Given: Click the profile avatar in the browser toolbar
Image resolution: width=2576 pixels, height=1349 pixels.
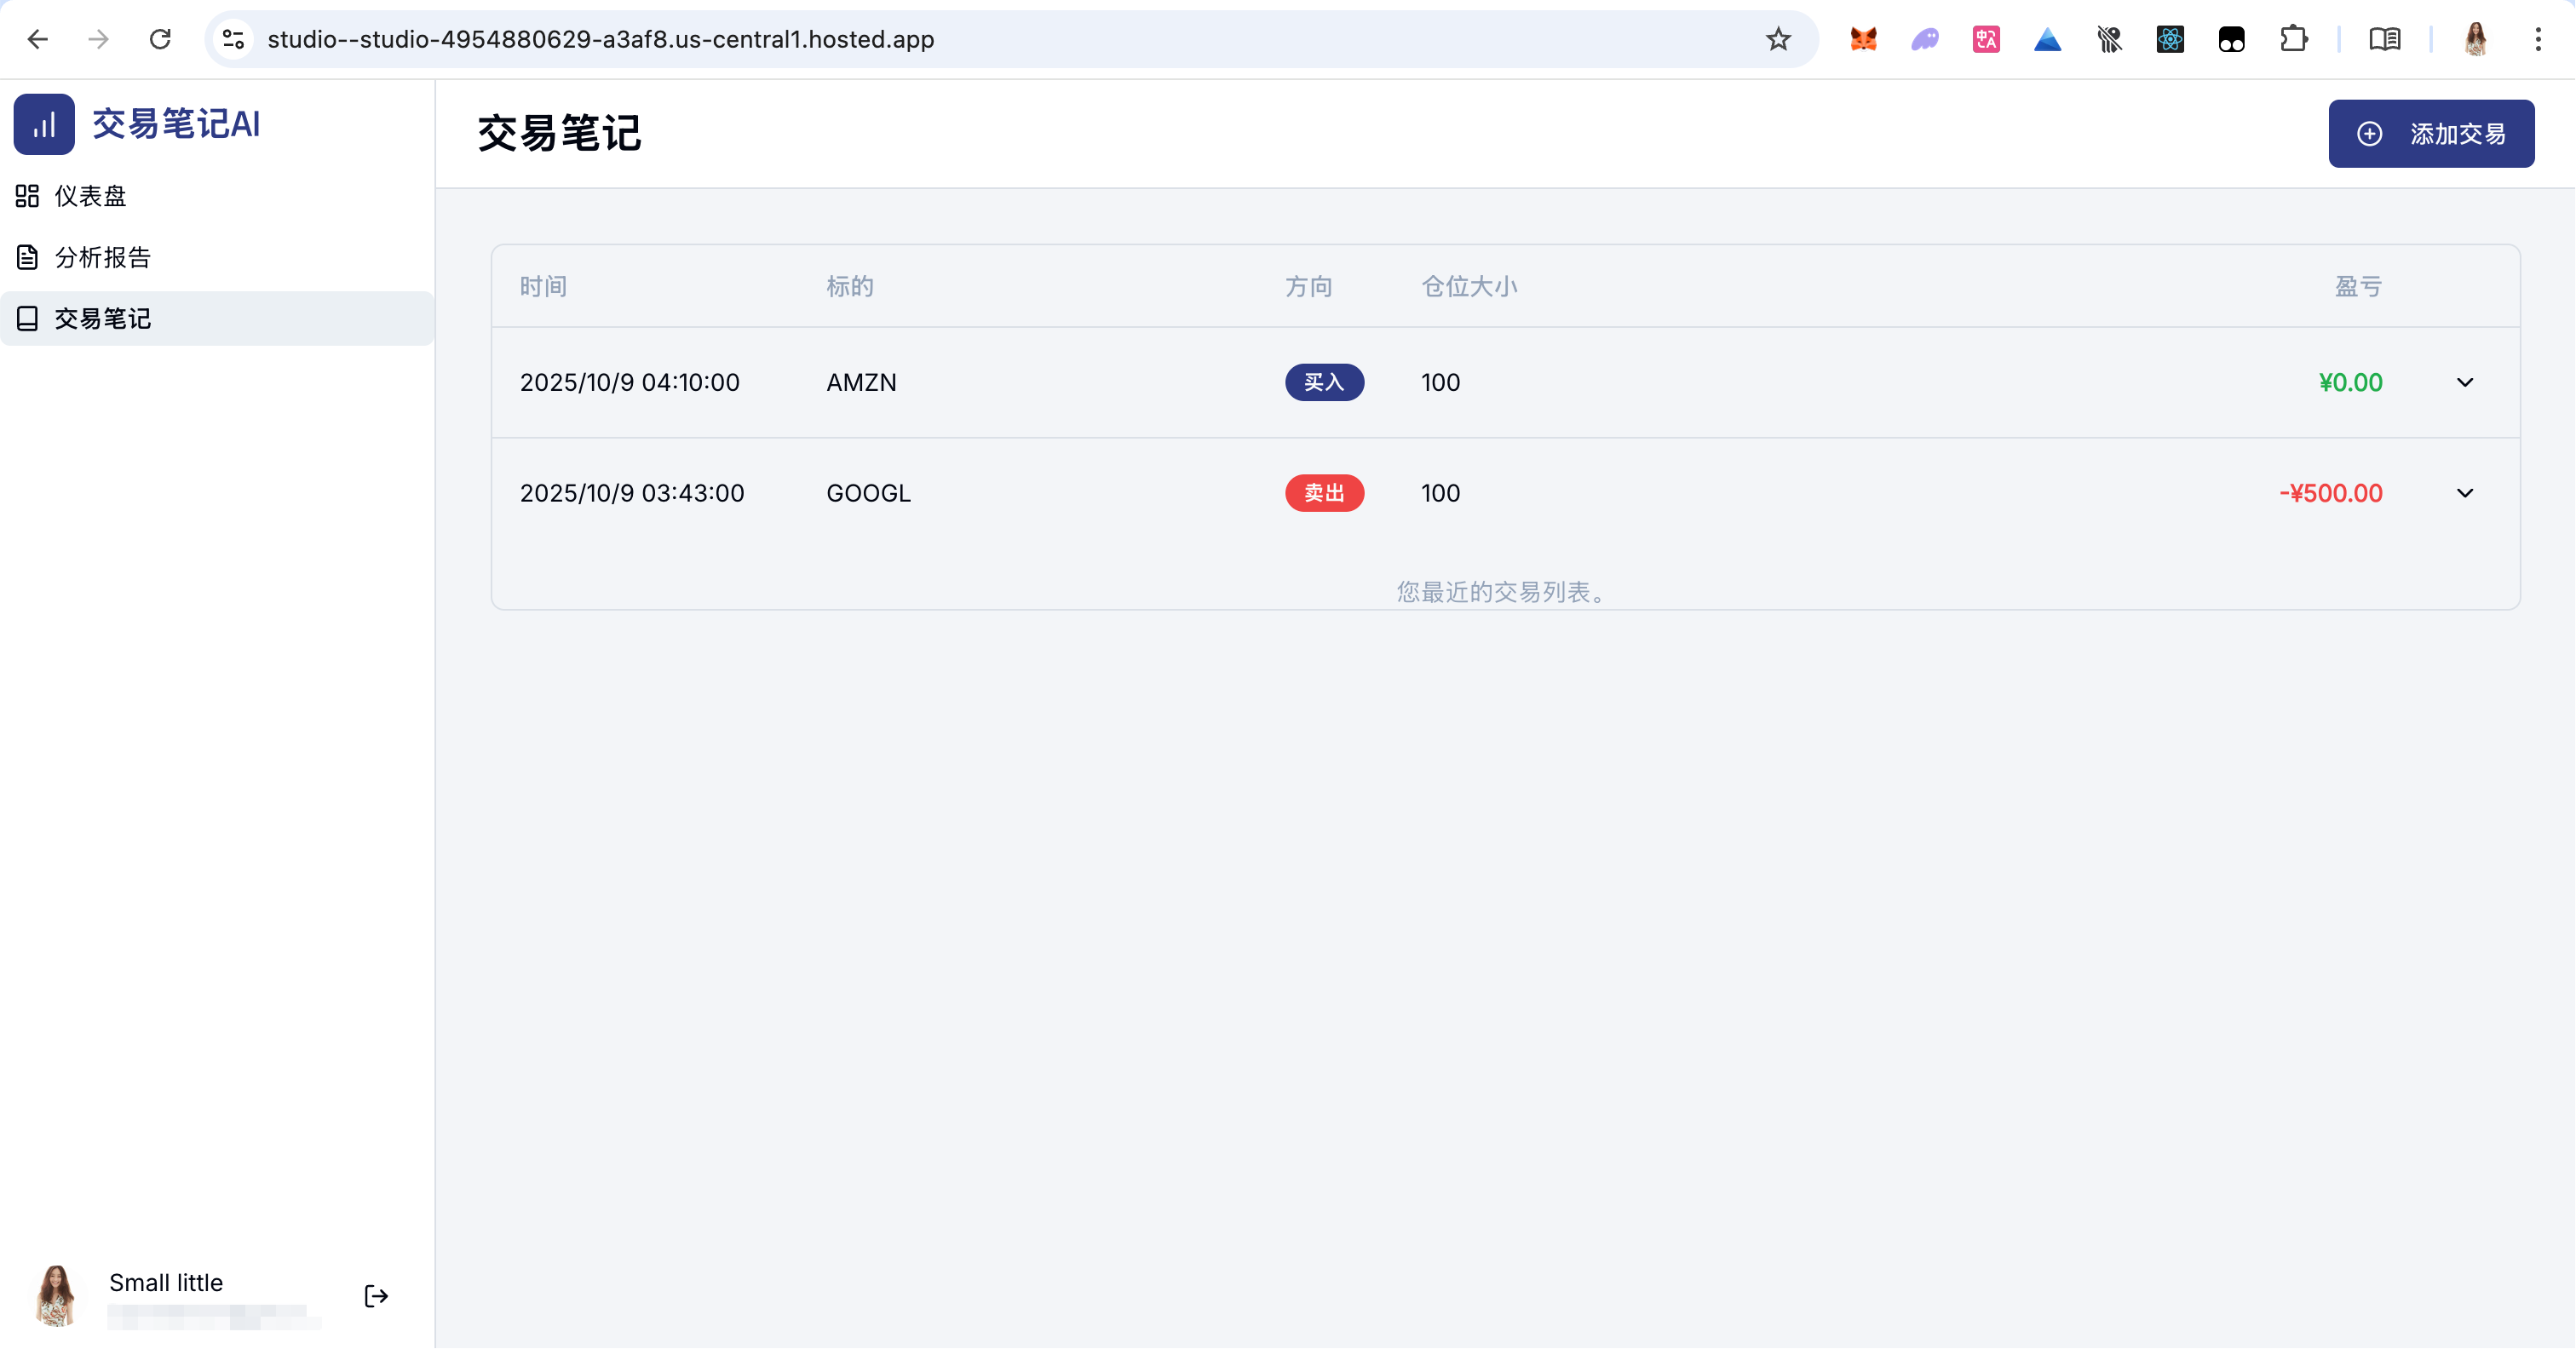Looking at the screenshot, I should click(x=2475, y=39).
